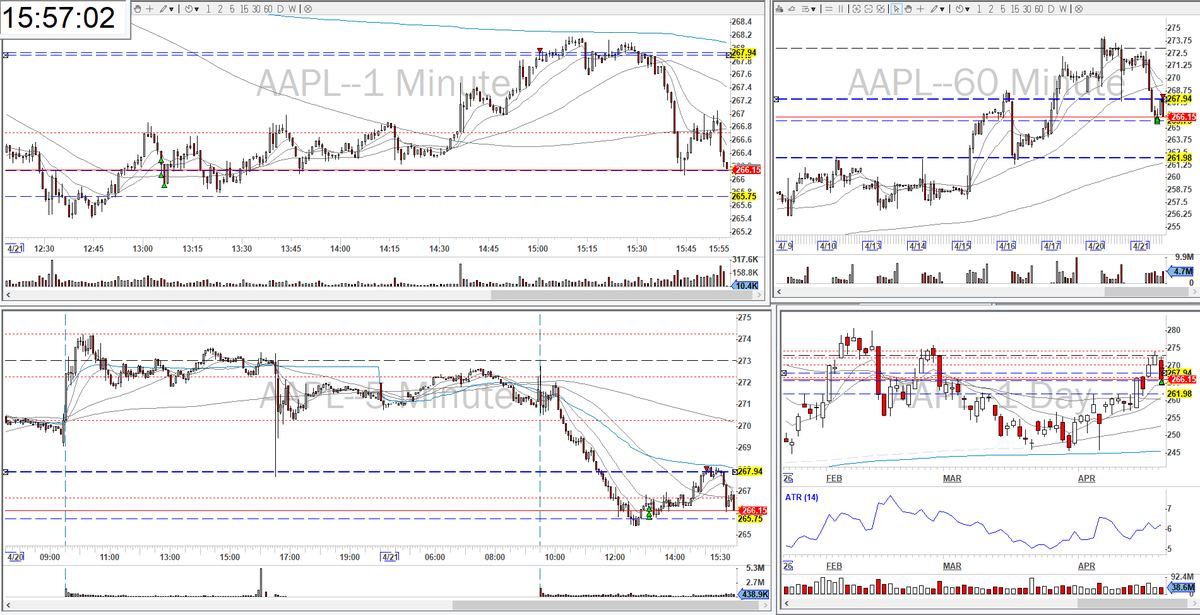Screen dimensions: 1200x615
Task: Click the 4/17 date marker on the 60-minute chart
Action: (1051, 245)
